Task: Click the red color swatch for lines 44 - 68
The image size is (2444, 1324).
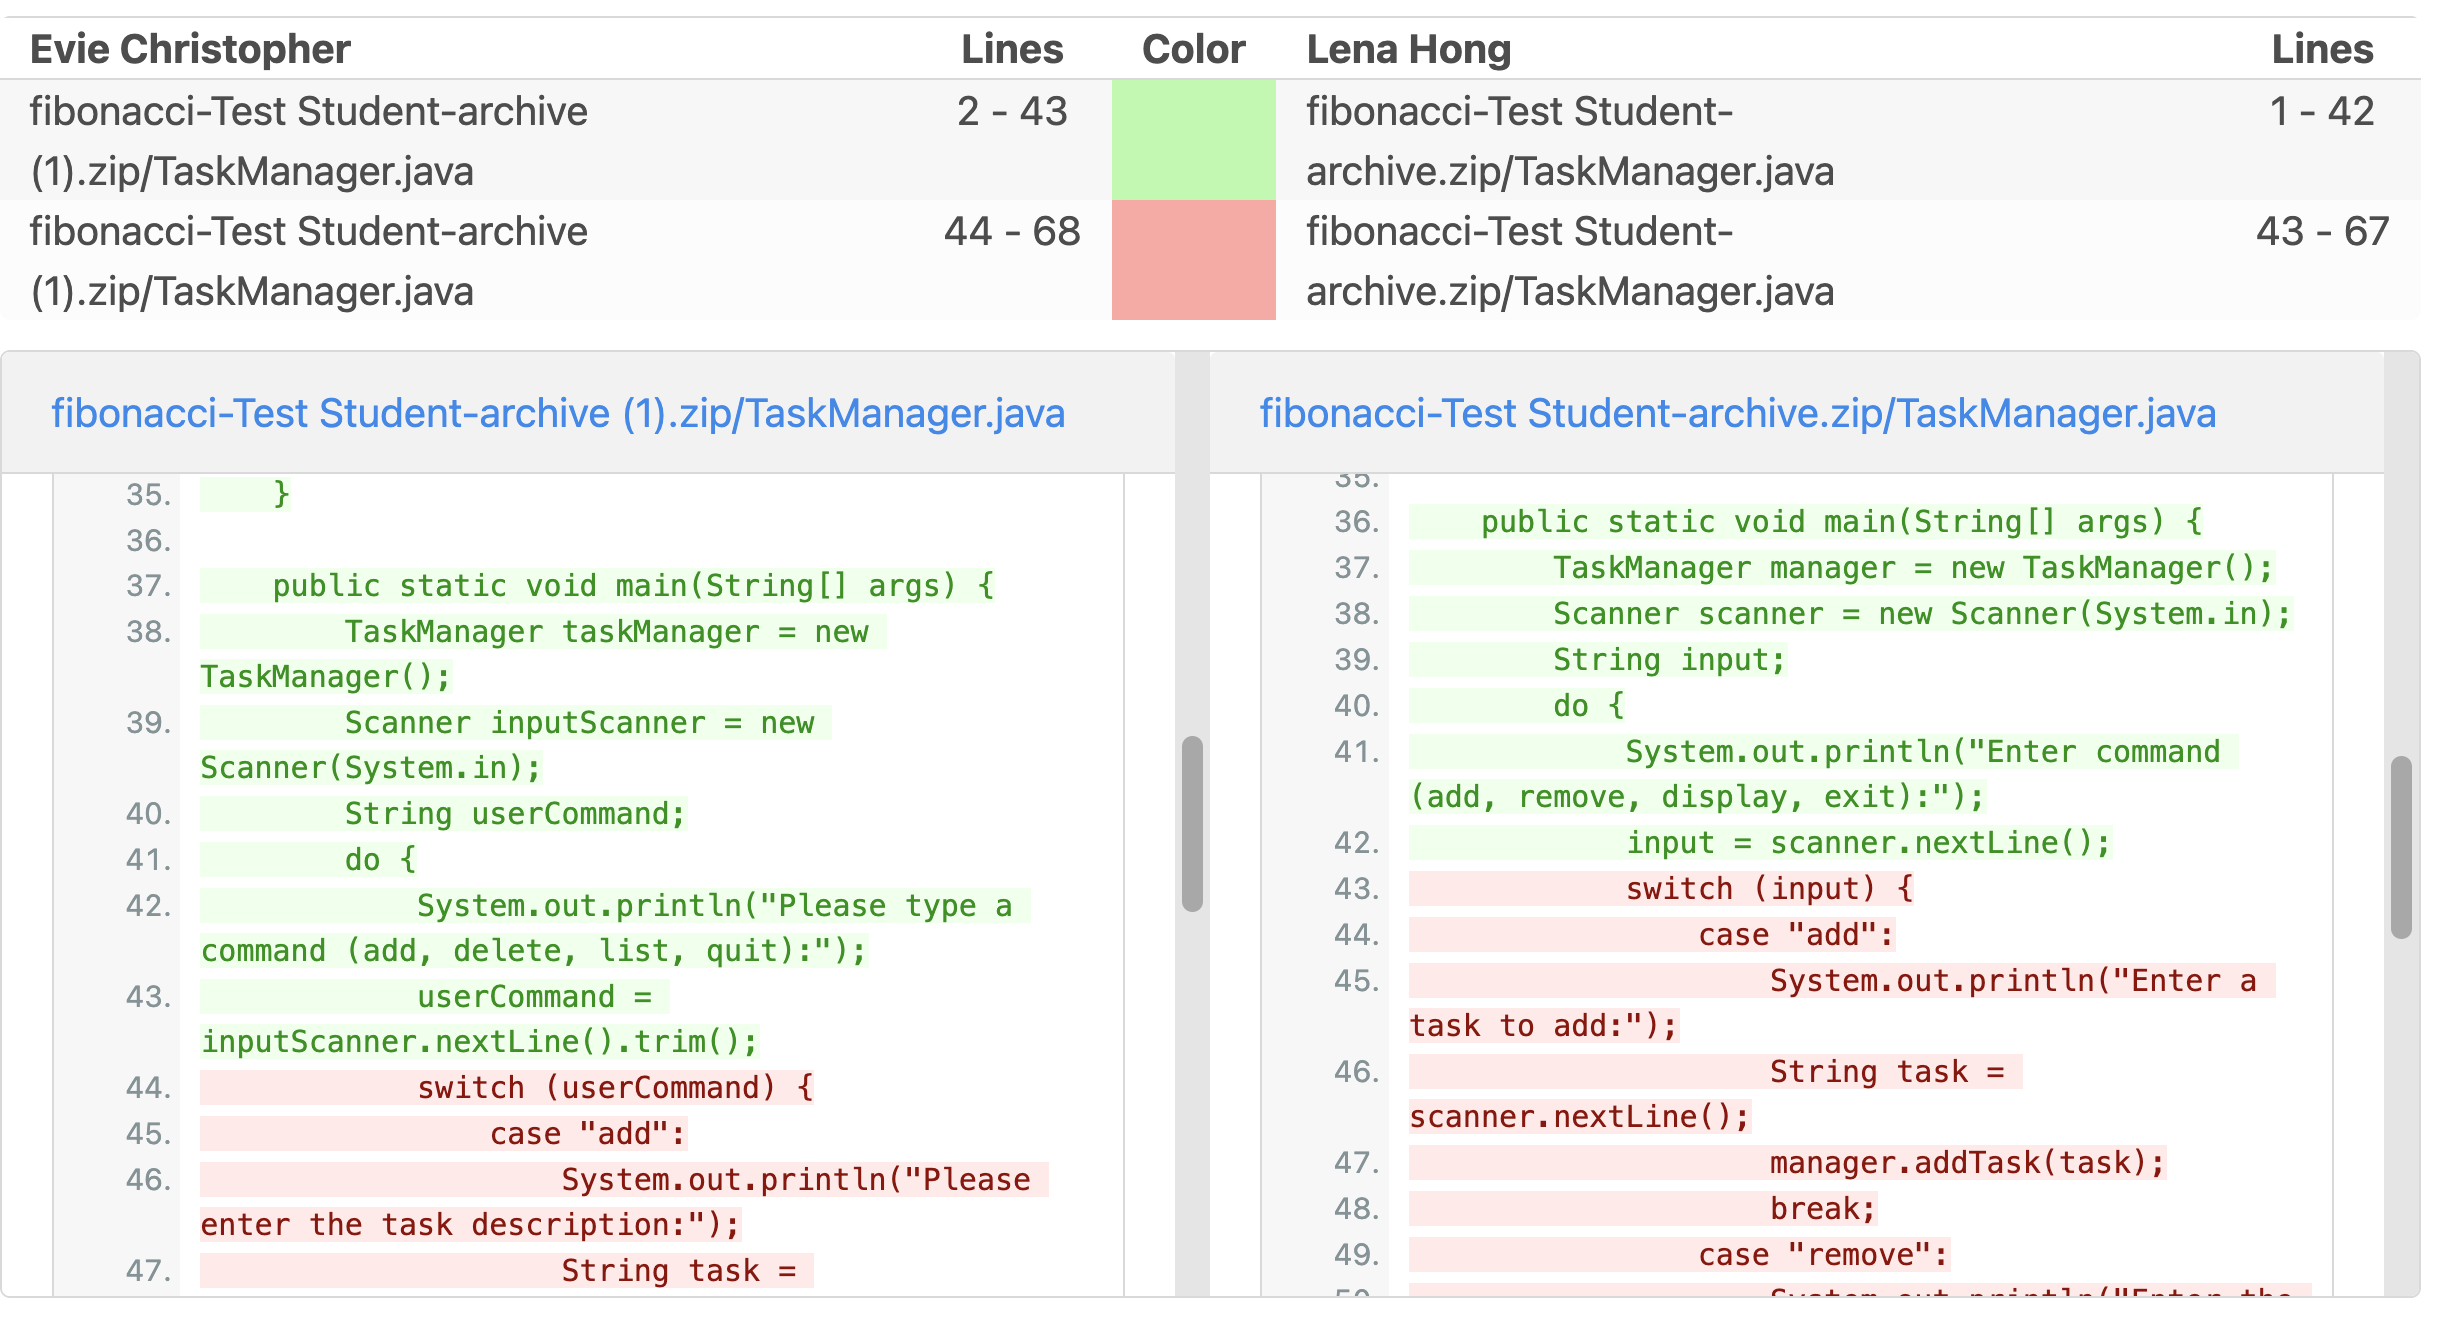Action: [1193, 260]
